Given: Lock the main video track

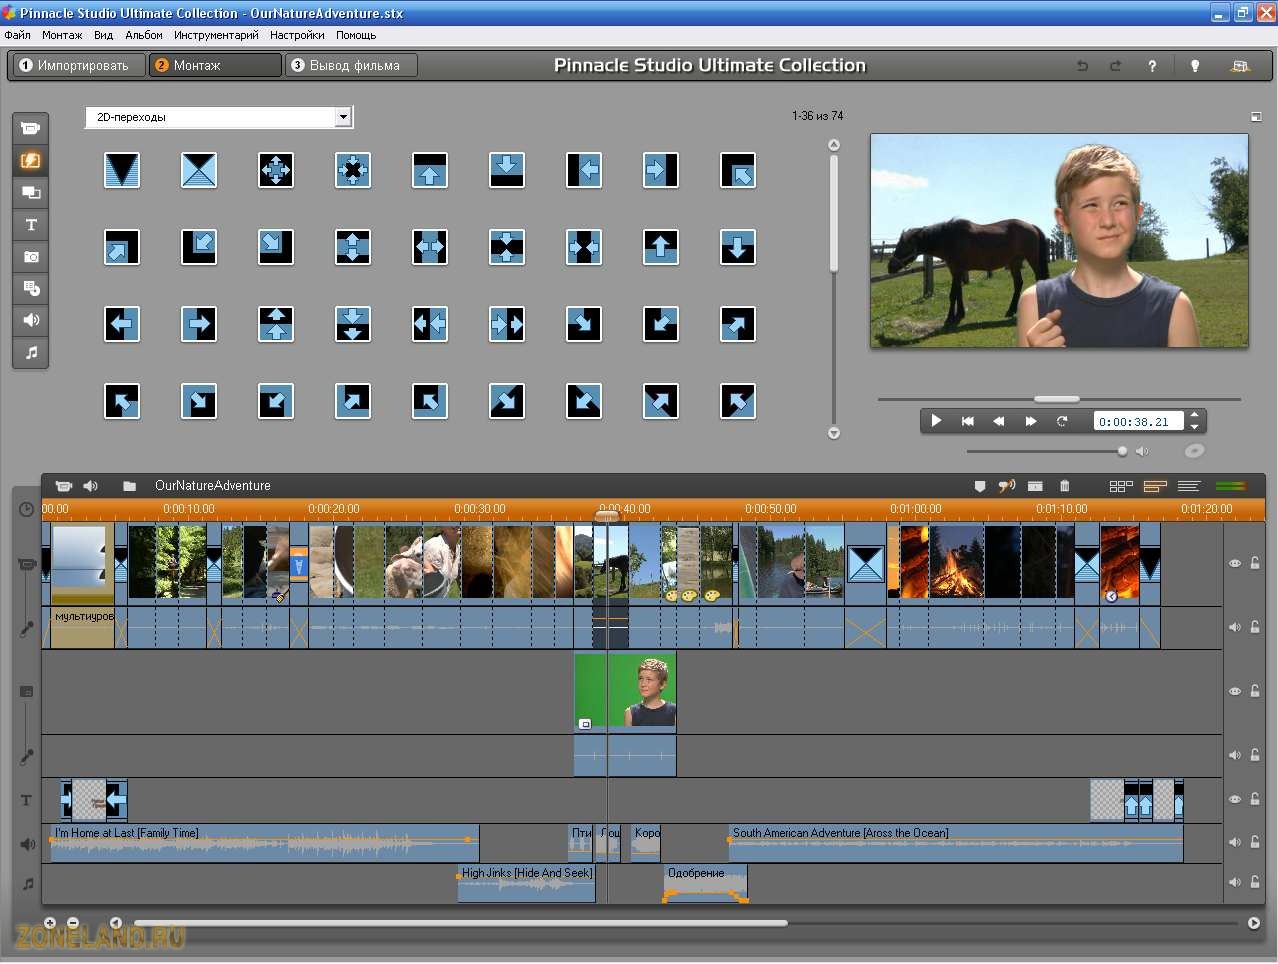Looking at the screenshot, I should click(1255, 563).
